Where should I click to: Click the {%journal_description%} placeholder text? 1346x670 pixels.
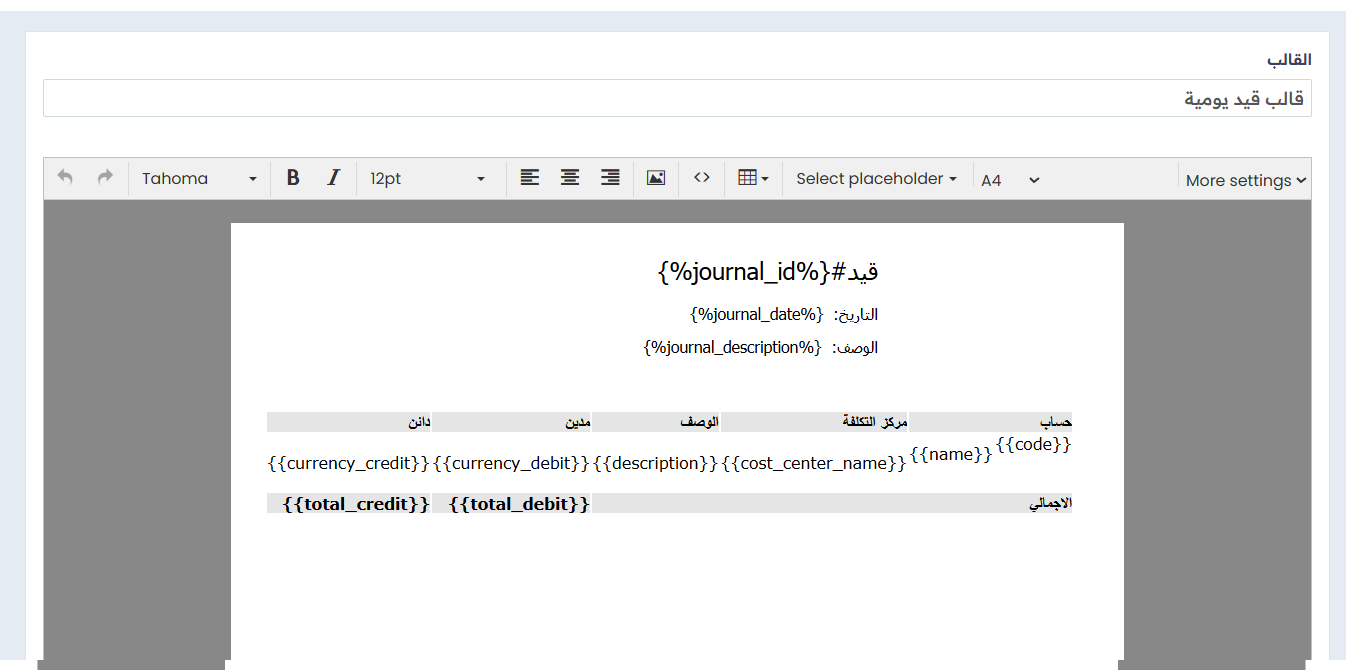[x=733, y=348]
